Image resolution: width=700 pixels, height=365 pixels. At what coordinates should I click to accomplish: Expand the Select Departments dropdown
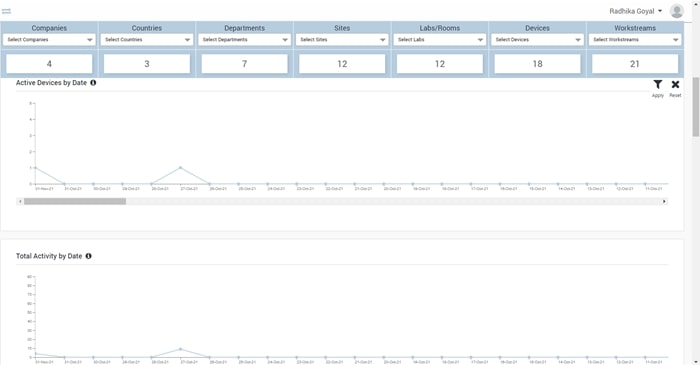[x=245, y=40]
